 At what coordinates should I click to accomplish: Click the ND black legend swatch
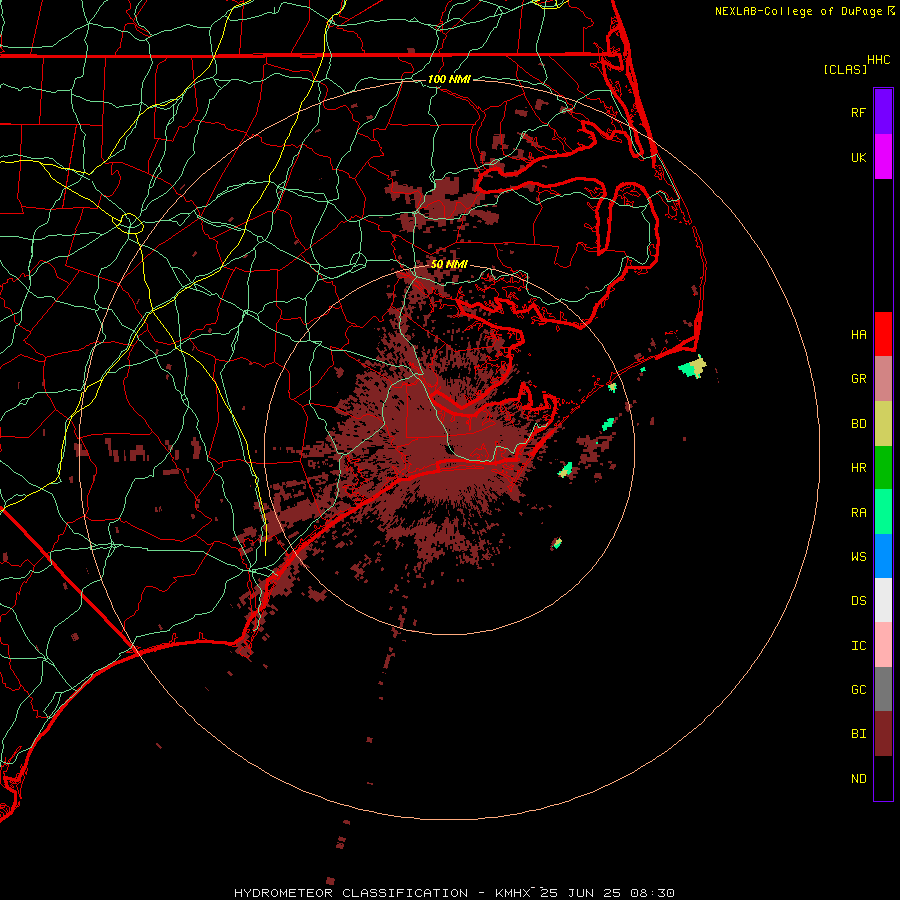[x=883, y=778]
